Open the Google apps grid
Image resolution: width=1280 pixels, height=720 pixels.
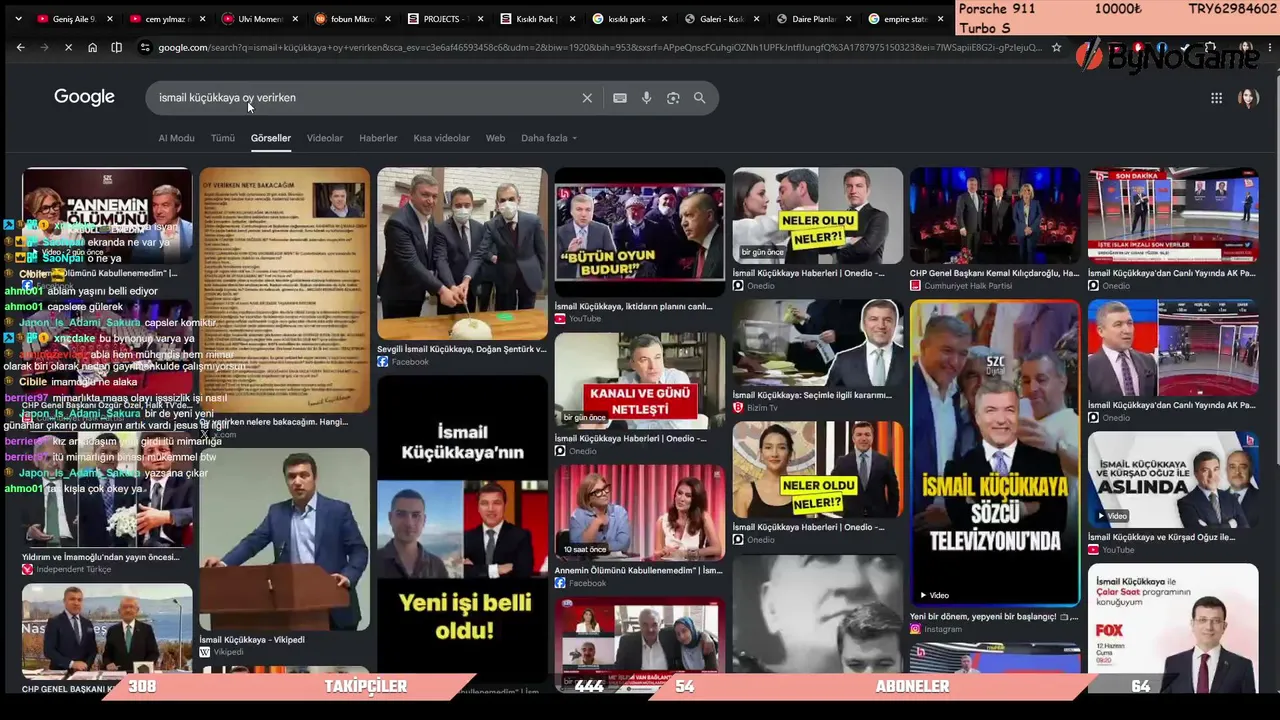click(x=1216, y=98)
